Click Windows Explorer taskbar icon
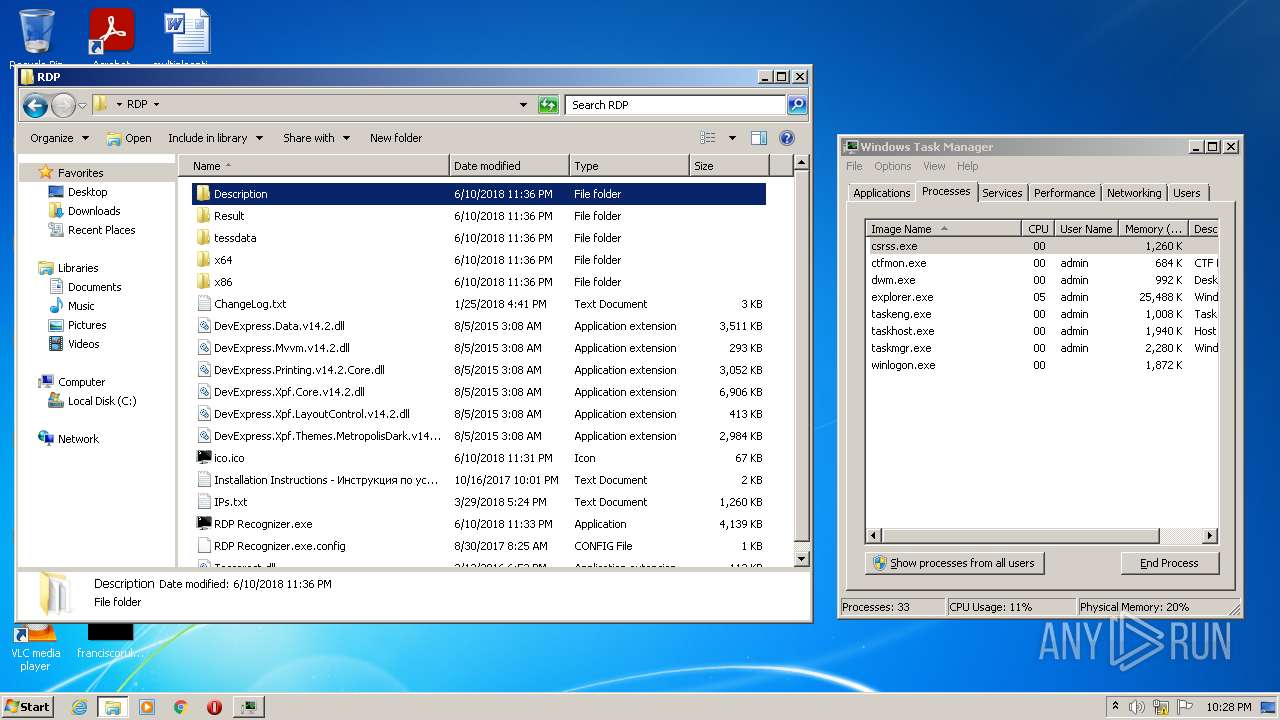The image size is (1280, 720). click(x=112, y=707)
